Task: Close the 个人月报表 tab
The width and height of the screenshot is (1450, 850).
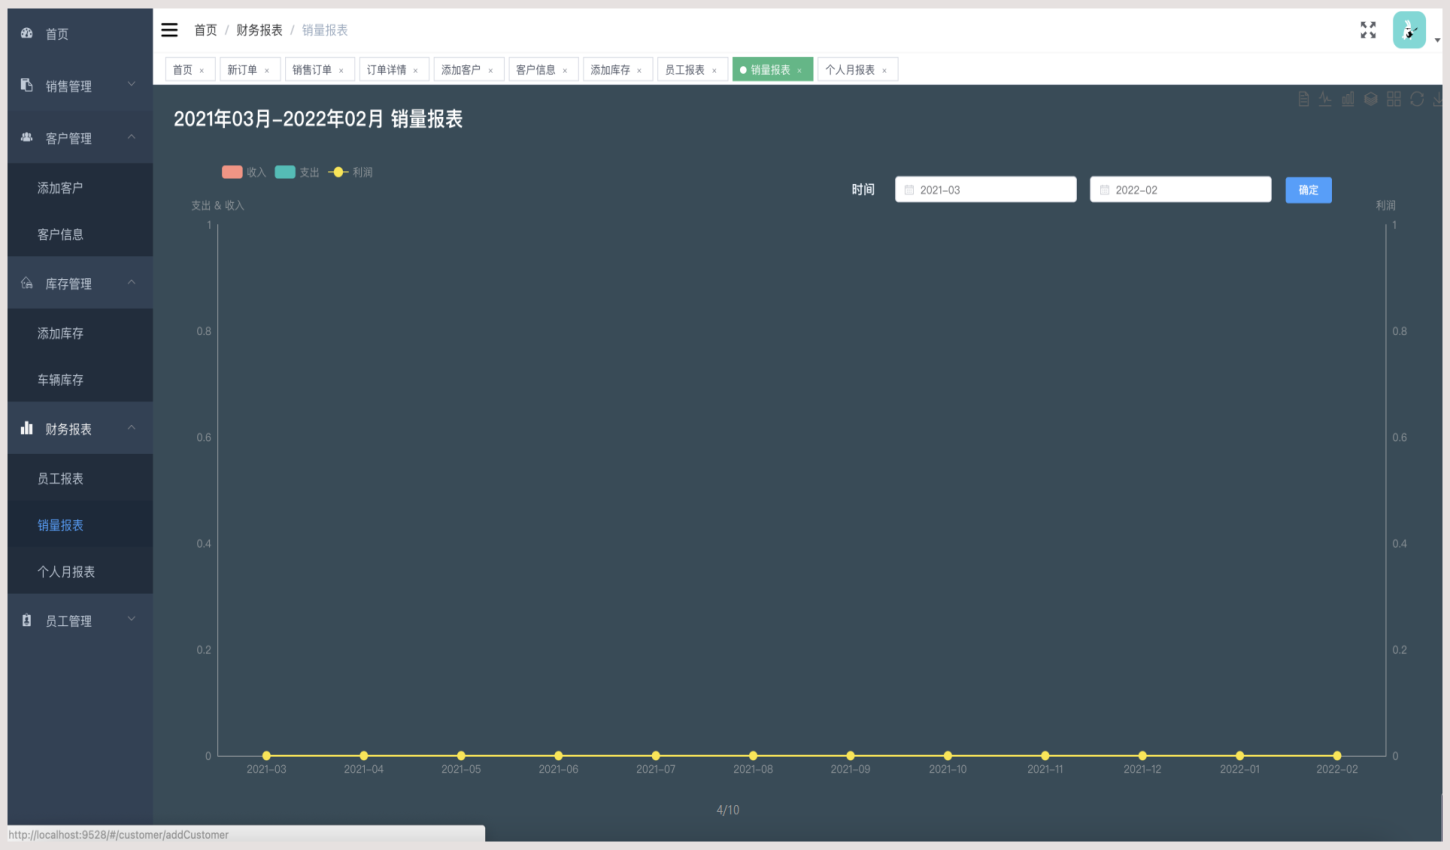Action: point(885,71)
